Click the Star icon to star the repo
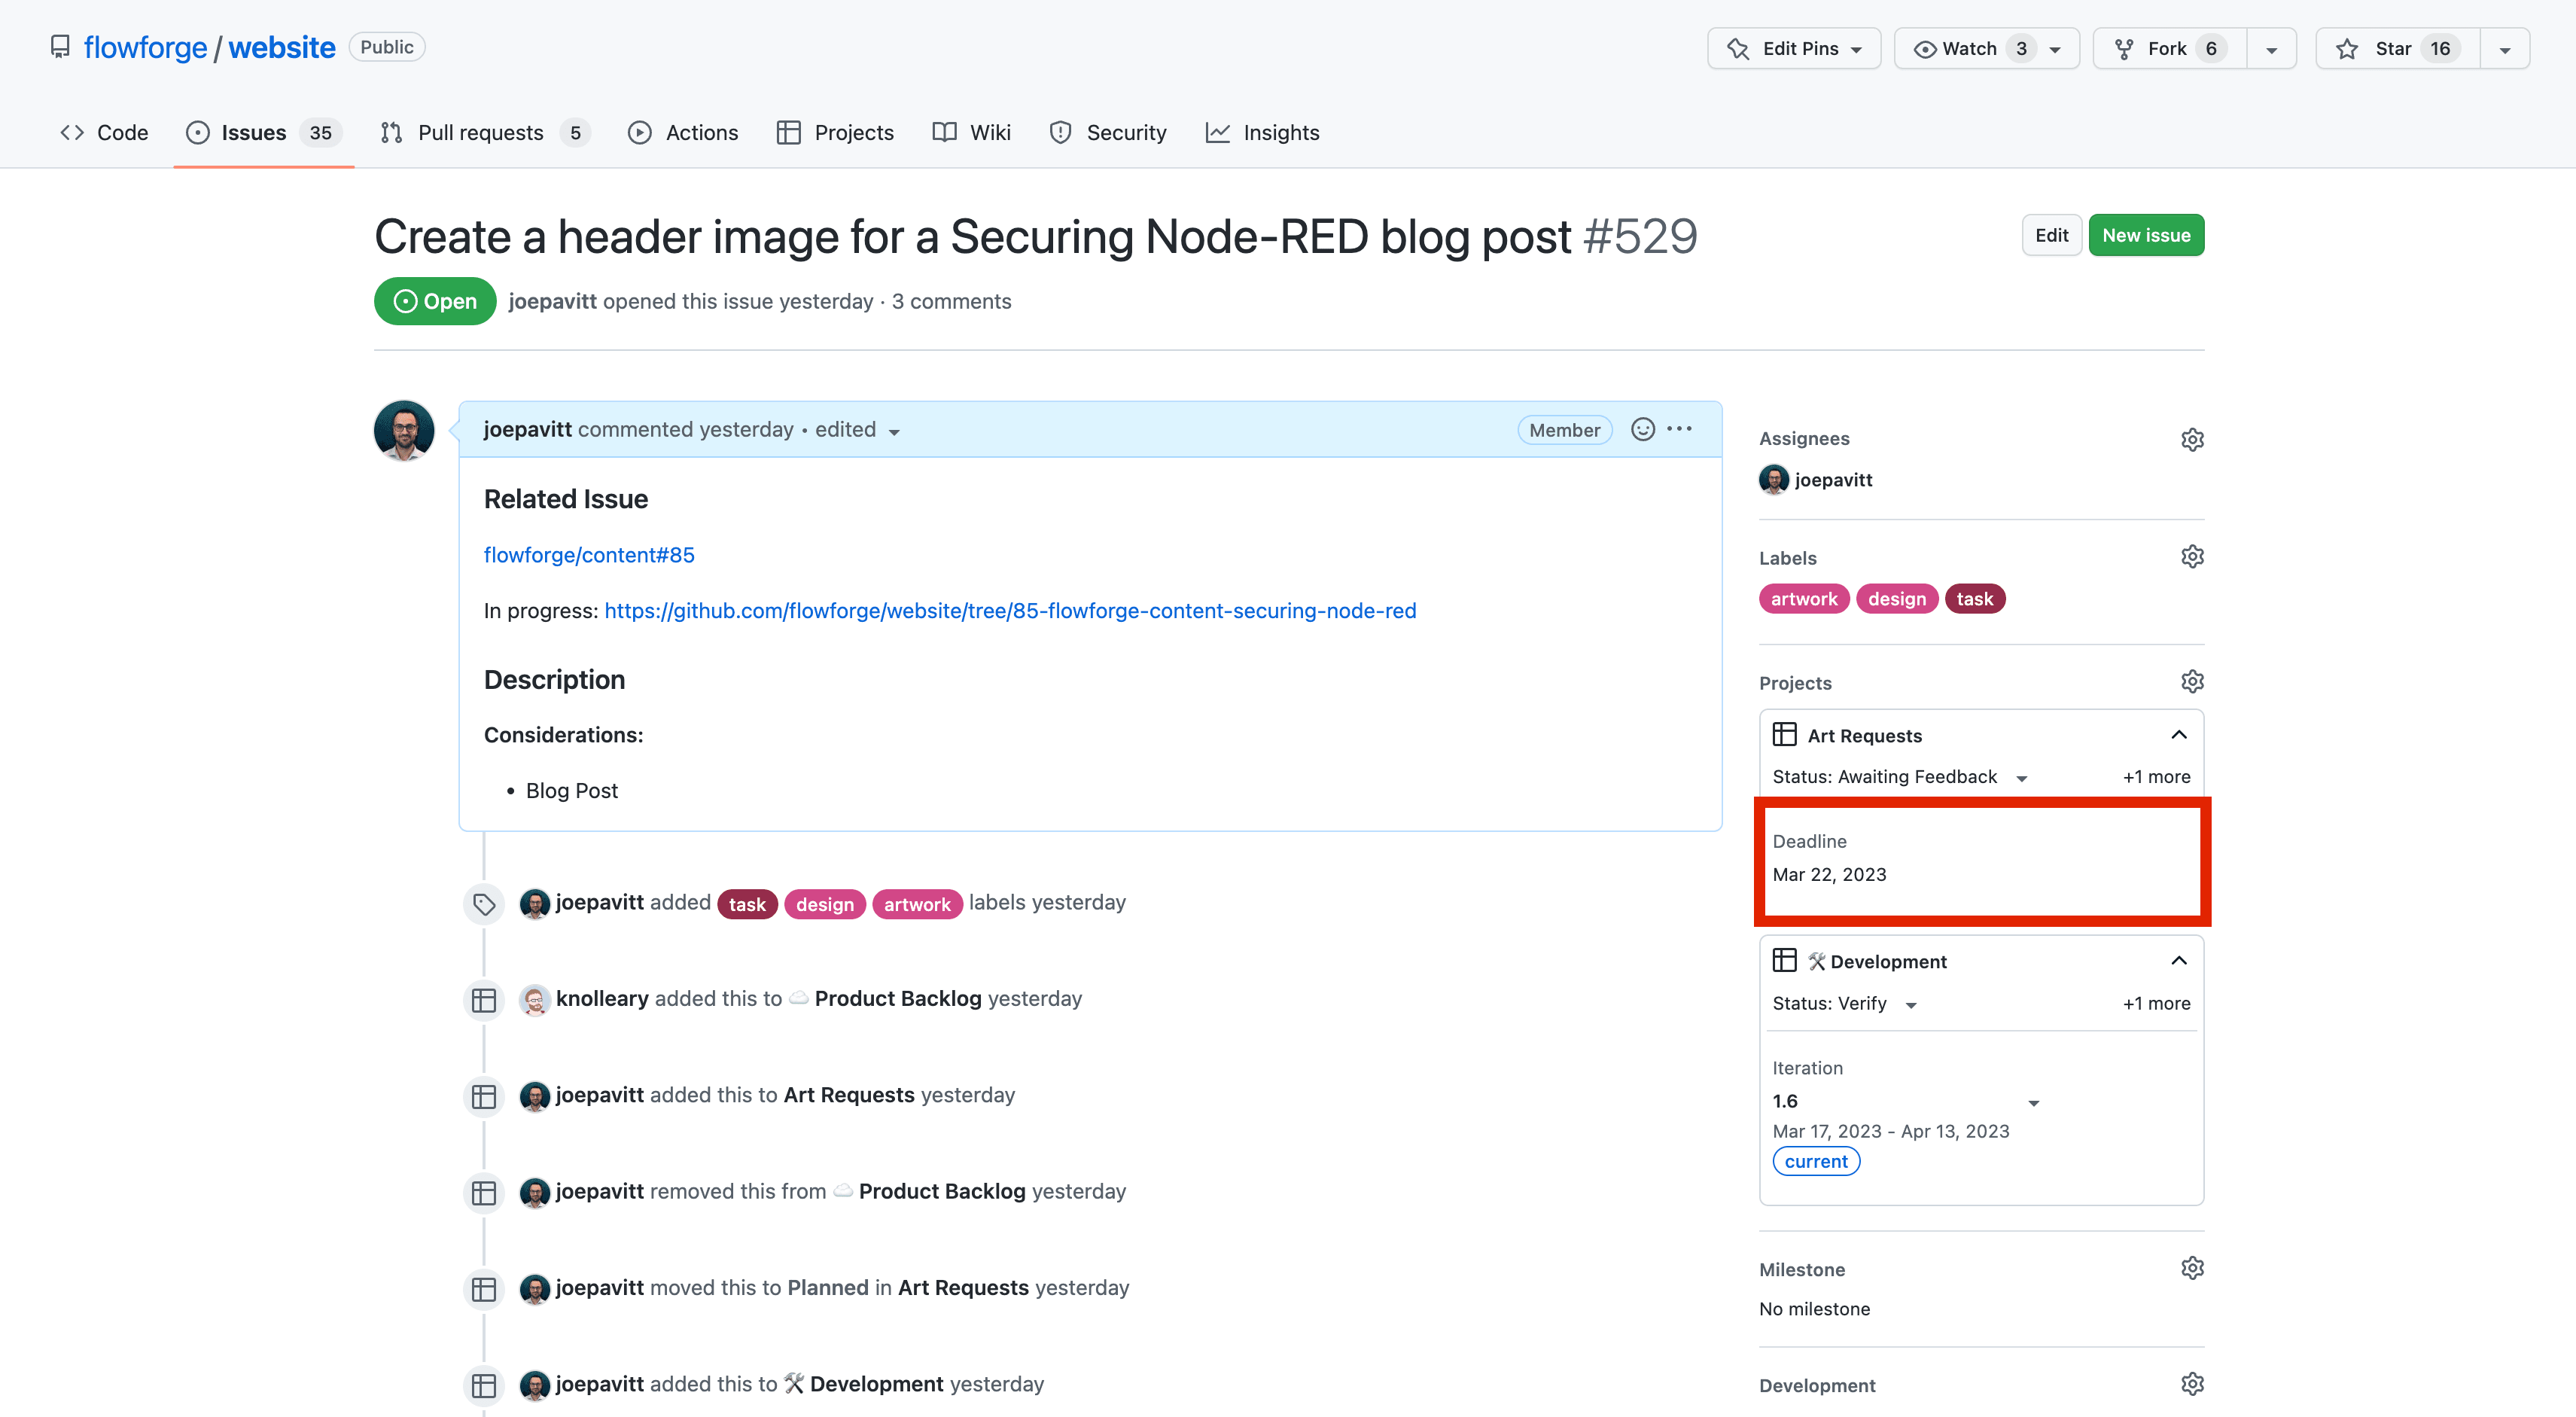Viewport: 2576px width, 1417px height. click(x=2346, y=47)
